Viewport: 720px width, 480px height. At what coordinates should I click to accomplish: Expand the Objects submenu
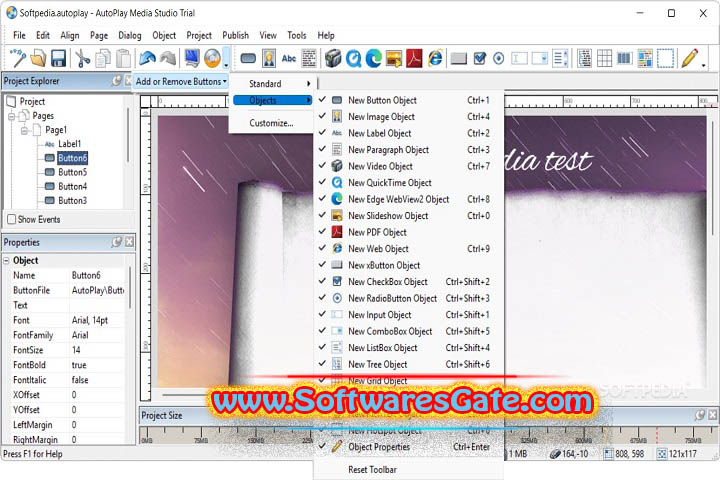(272, 100)
